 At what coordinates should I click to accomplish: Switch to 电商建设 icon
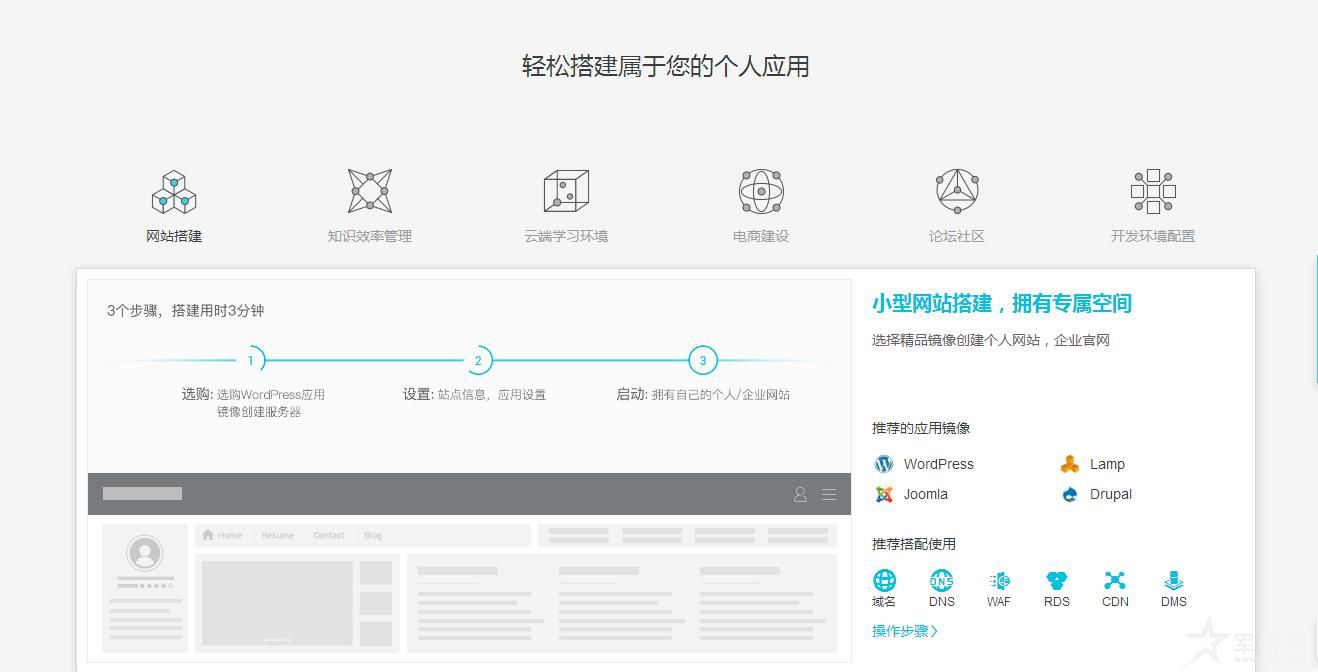pyautogui.click(x=761, y=191)
